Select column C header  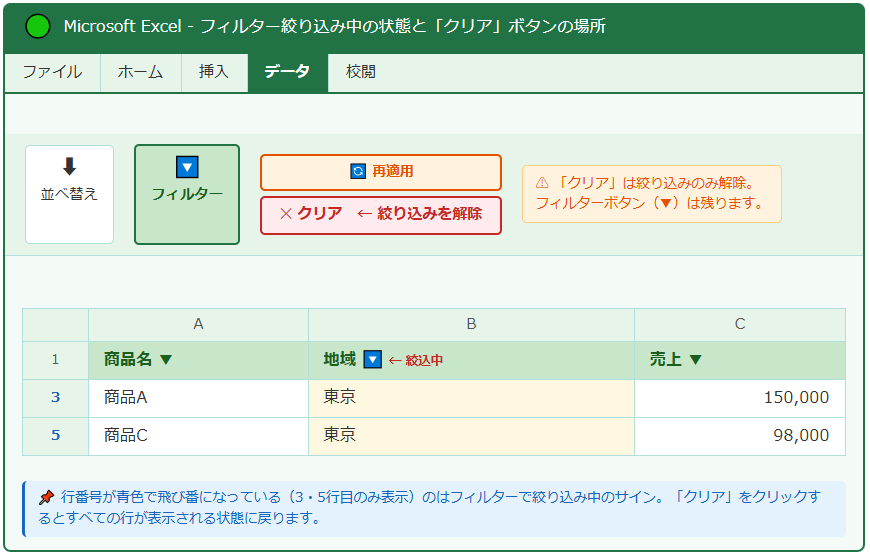tap(739, 324)
